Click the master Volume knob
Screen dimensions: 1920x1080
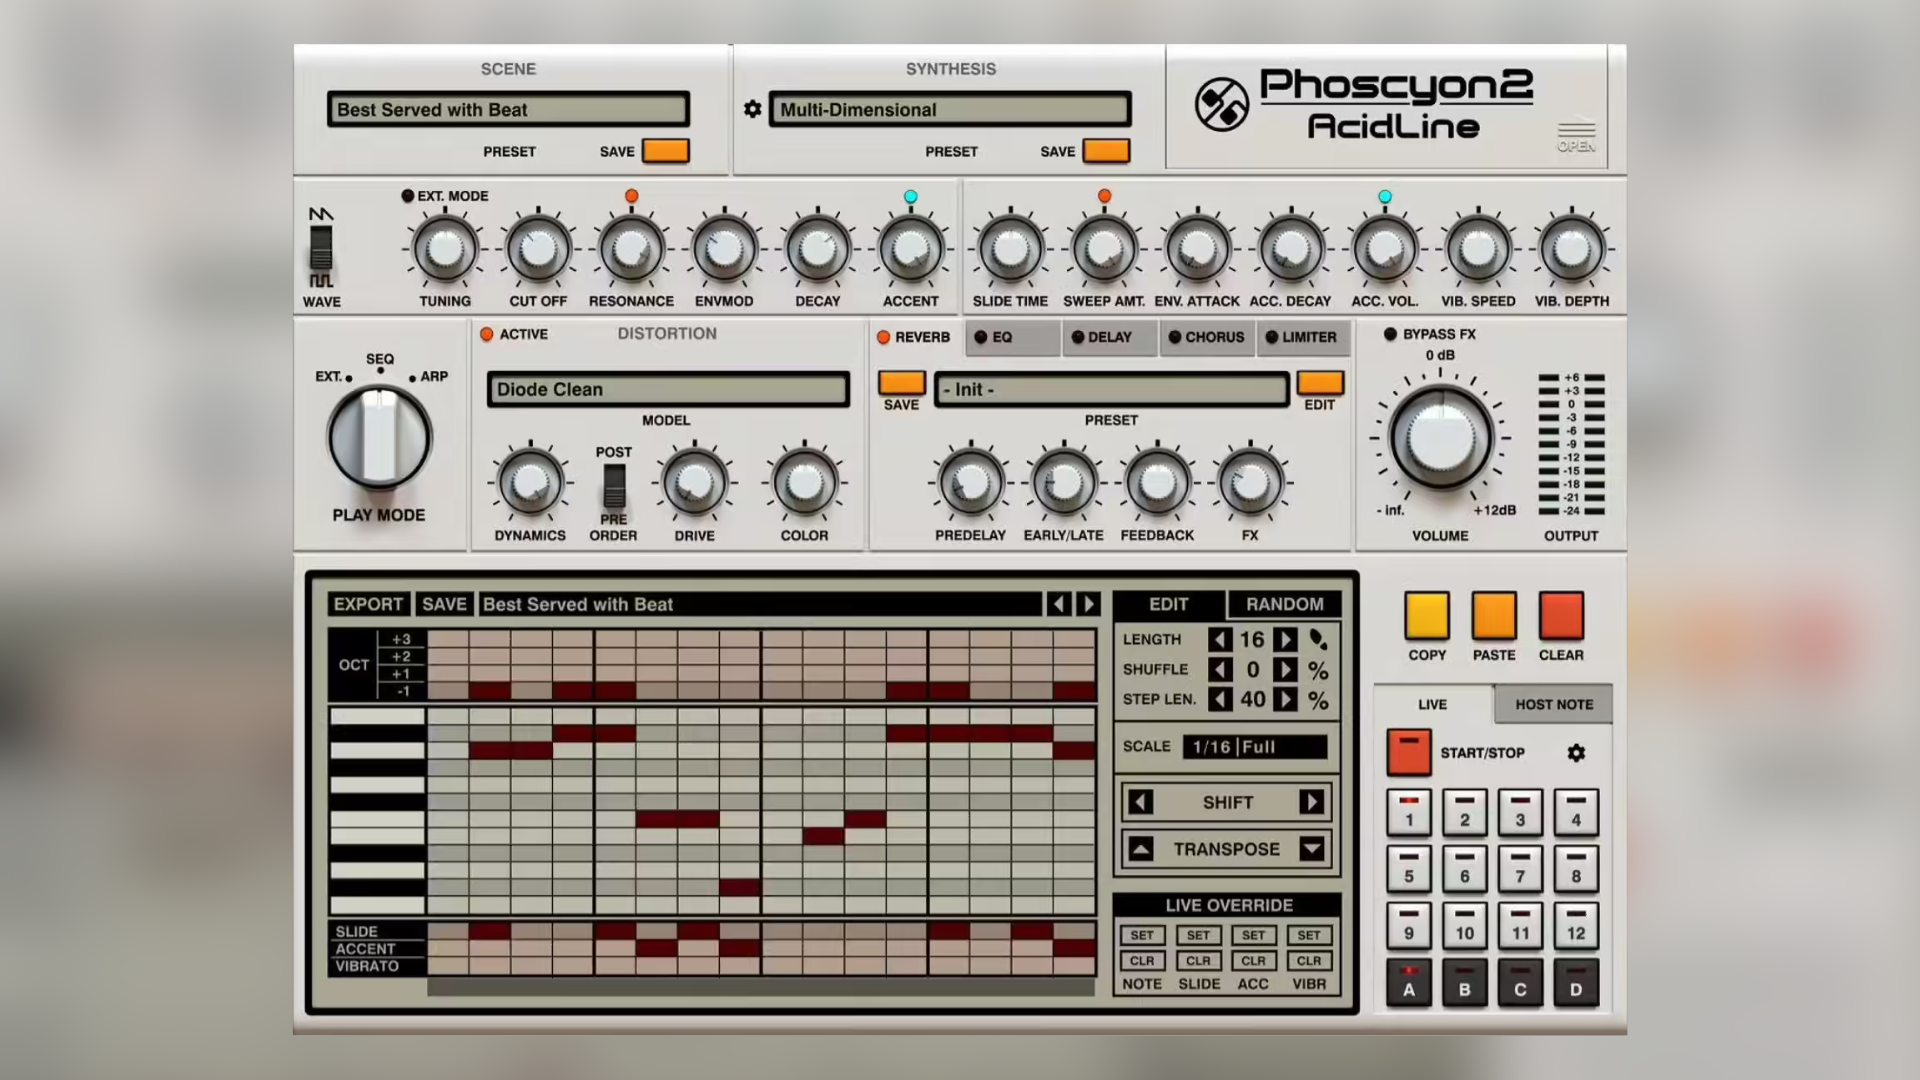coord(1440,437)
